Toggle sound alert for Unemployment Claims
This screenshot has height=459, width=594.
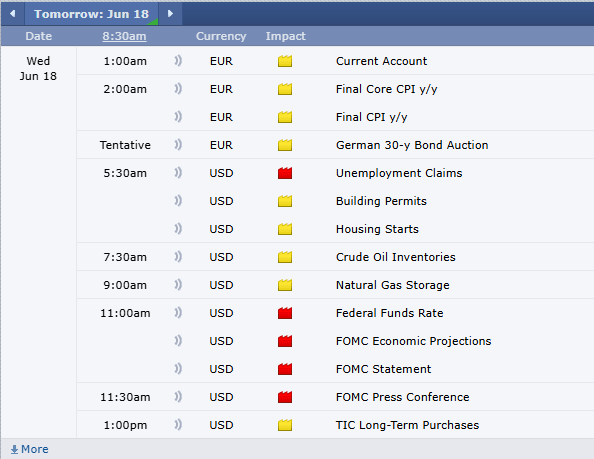coord(178,173)
